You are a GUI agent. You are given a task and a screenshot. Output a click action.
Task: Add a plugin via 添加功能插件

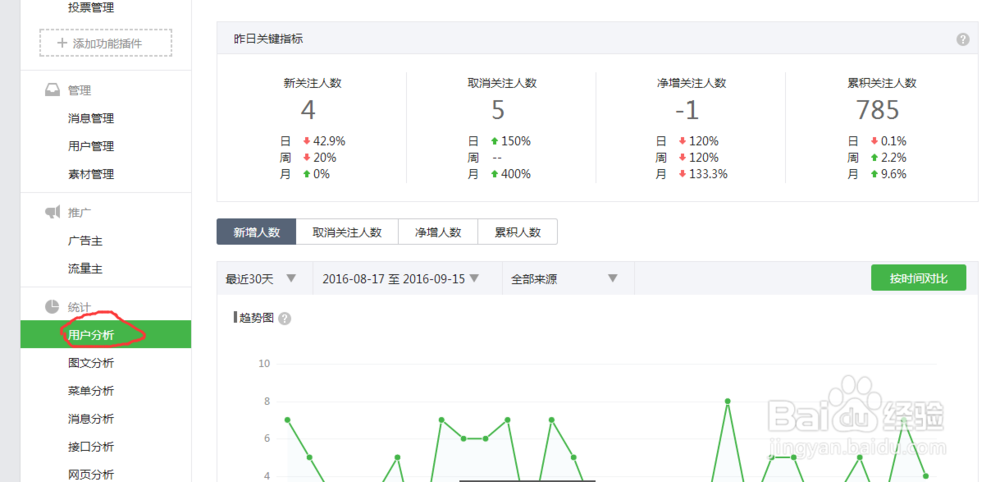(106, 43)
